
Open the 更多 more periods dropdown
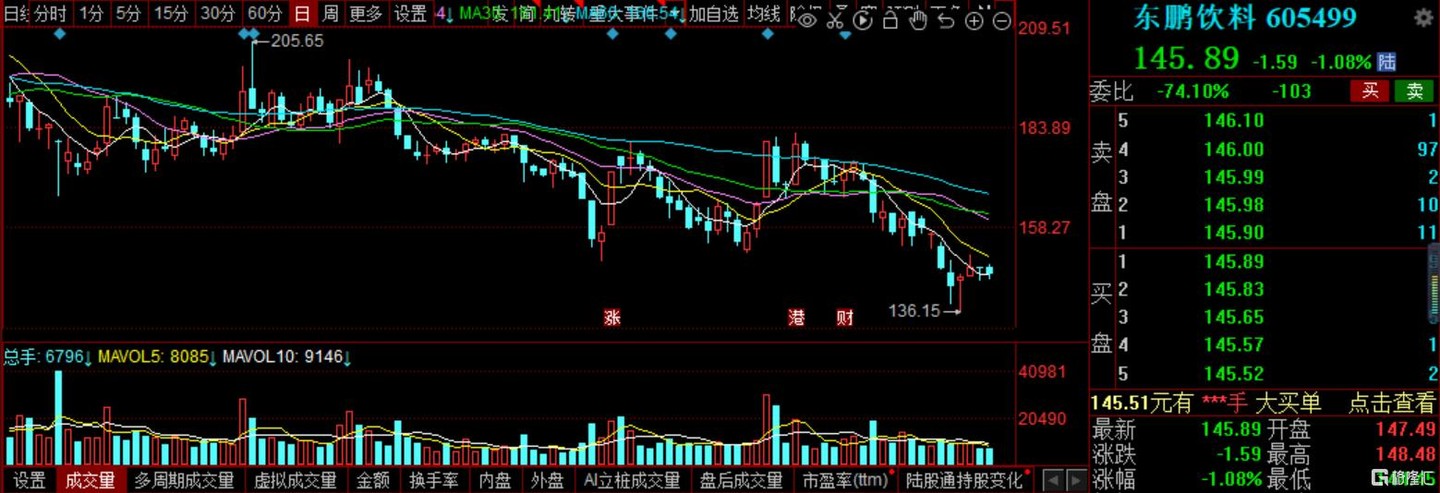coord(366,13)
